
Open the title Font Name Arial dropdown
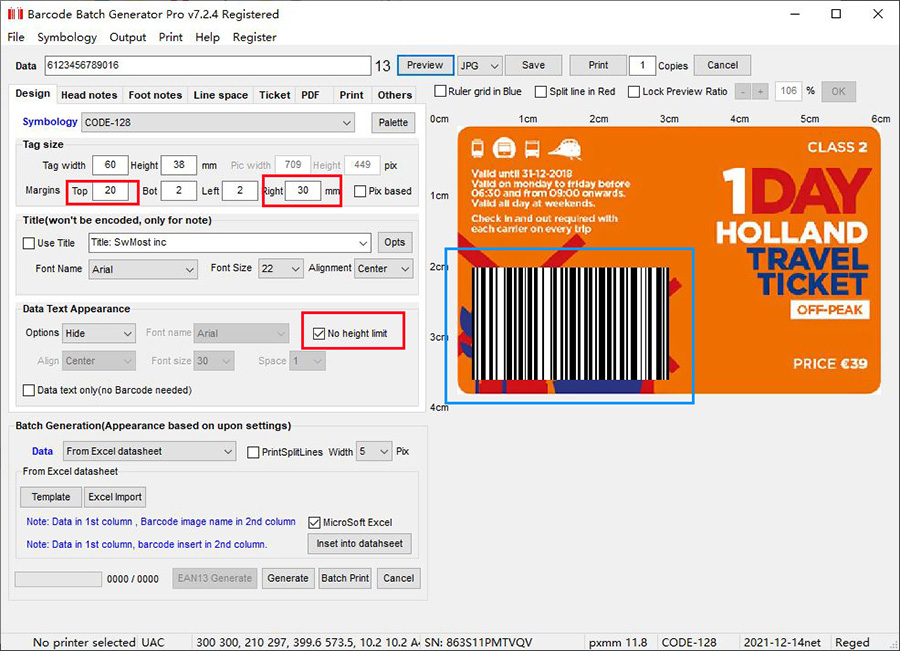pos(143,269)
